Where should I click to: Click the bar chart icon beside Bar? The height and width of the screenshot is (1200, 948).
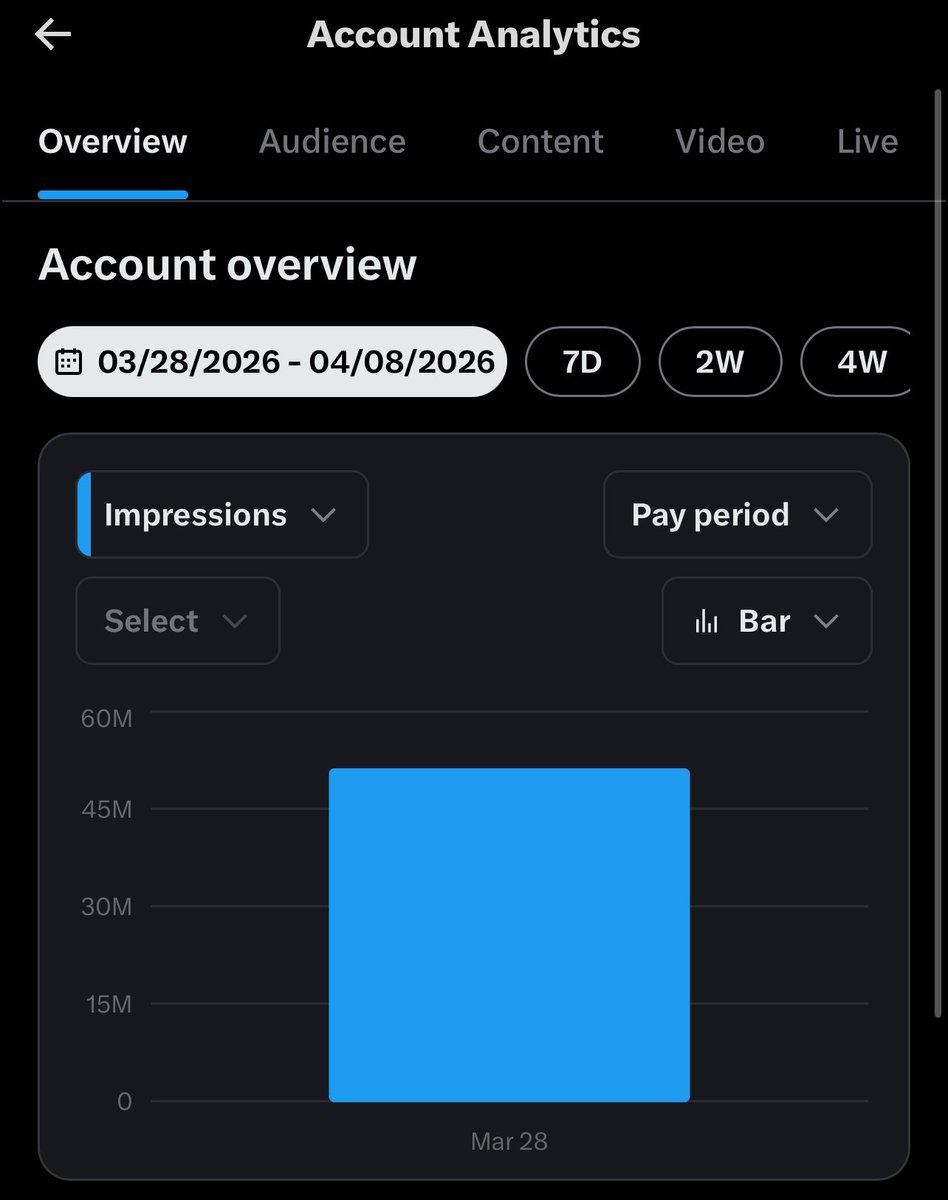point(707,622)
